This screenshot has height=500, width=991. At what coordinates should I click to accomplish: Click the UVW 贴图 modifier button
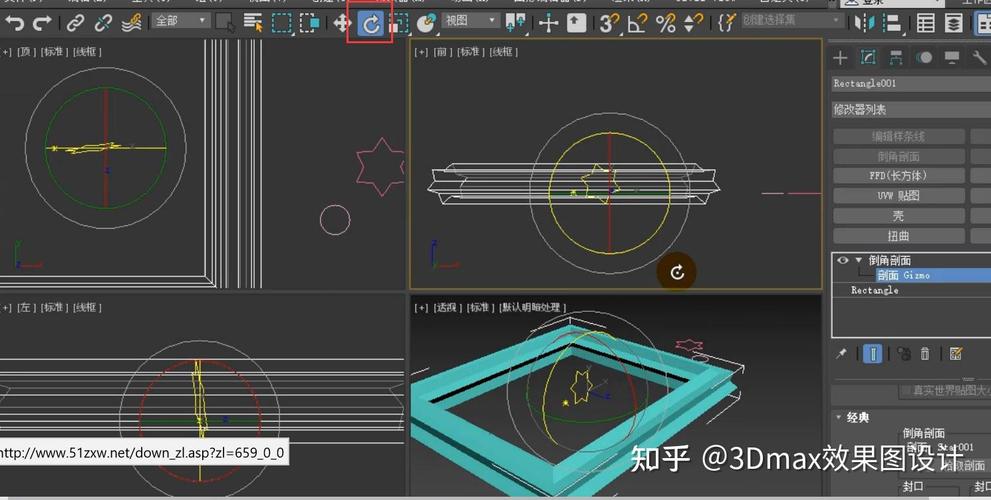click(898, 196)
